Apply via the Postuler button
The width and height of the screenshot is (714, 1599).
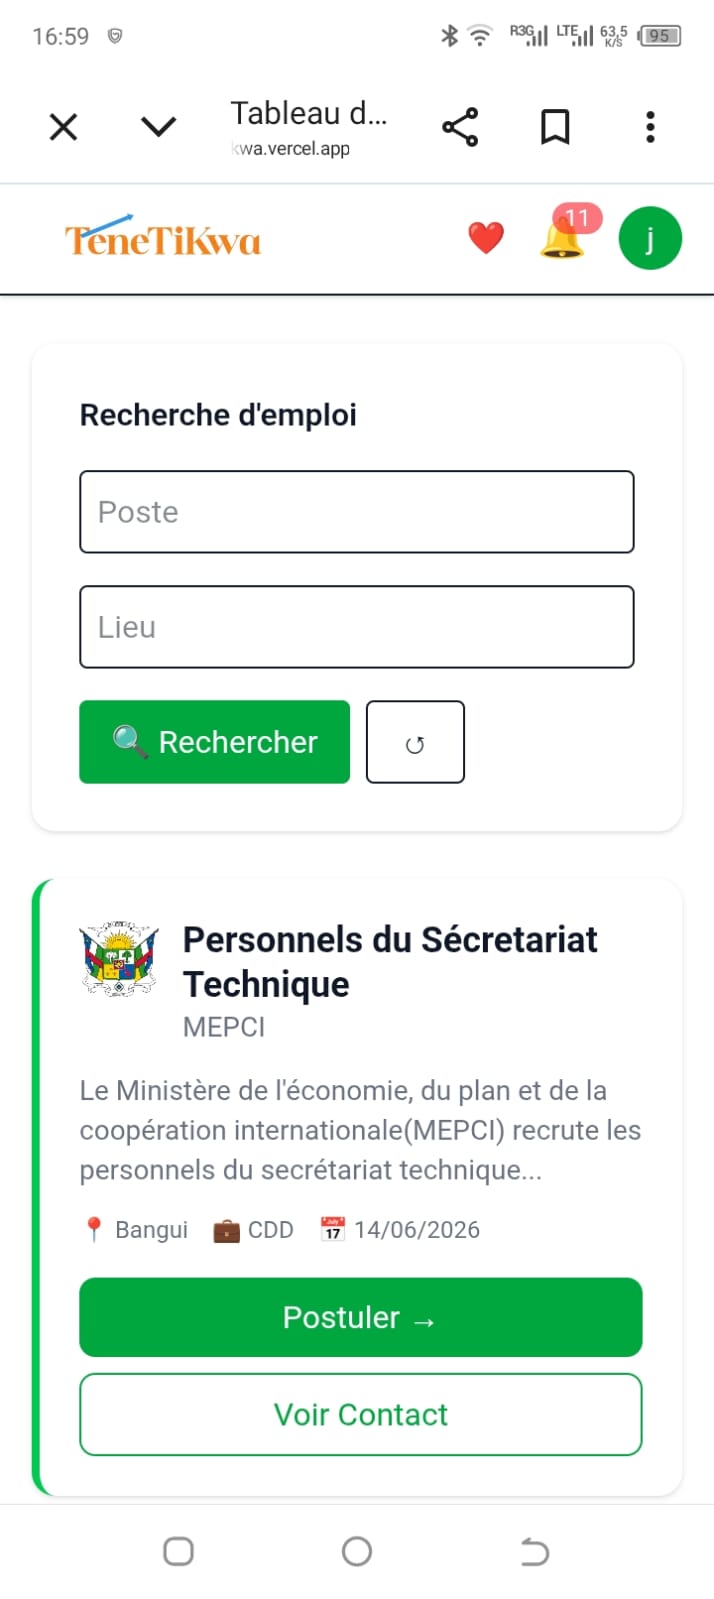coord(361,1317)
